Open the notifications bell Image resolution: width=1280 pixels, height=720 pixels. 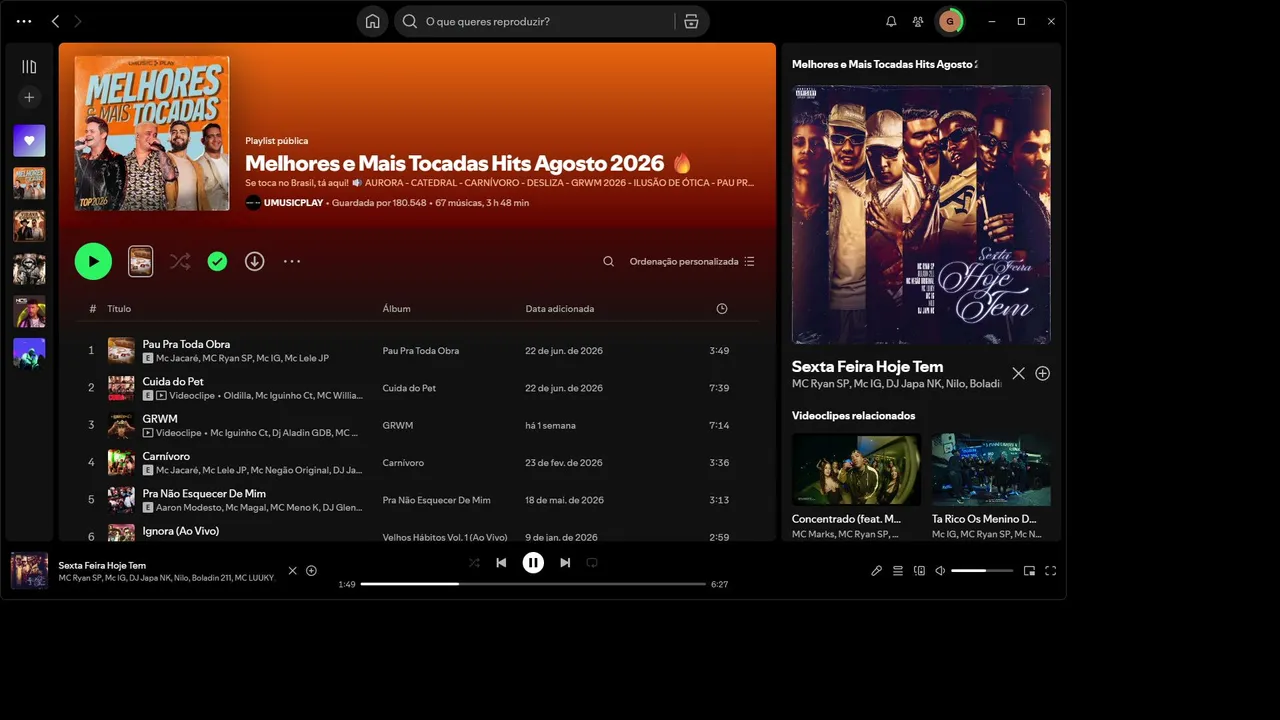pyautogui.click(x=891, y=21)
